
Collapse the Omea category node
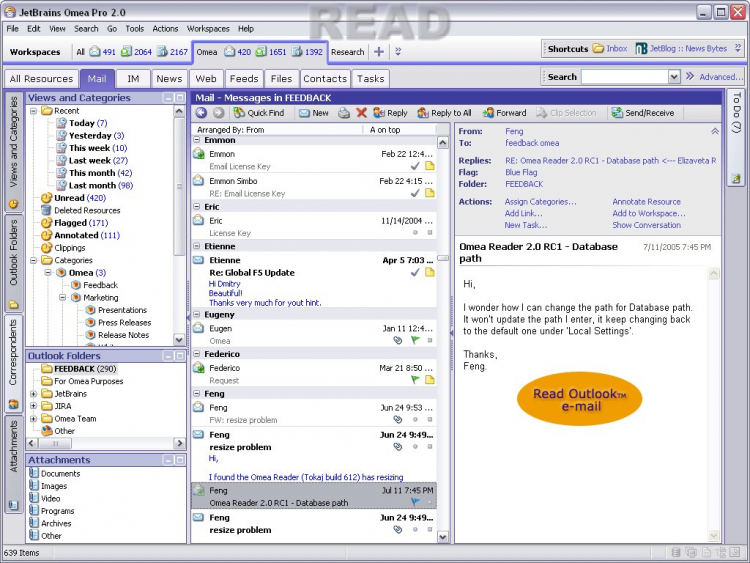48,273
